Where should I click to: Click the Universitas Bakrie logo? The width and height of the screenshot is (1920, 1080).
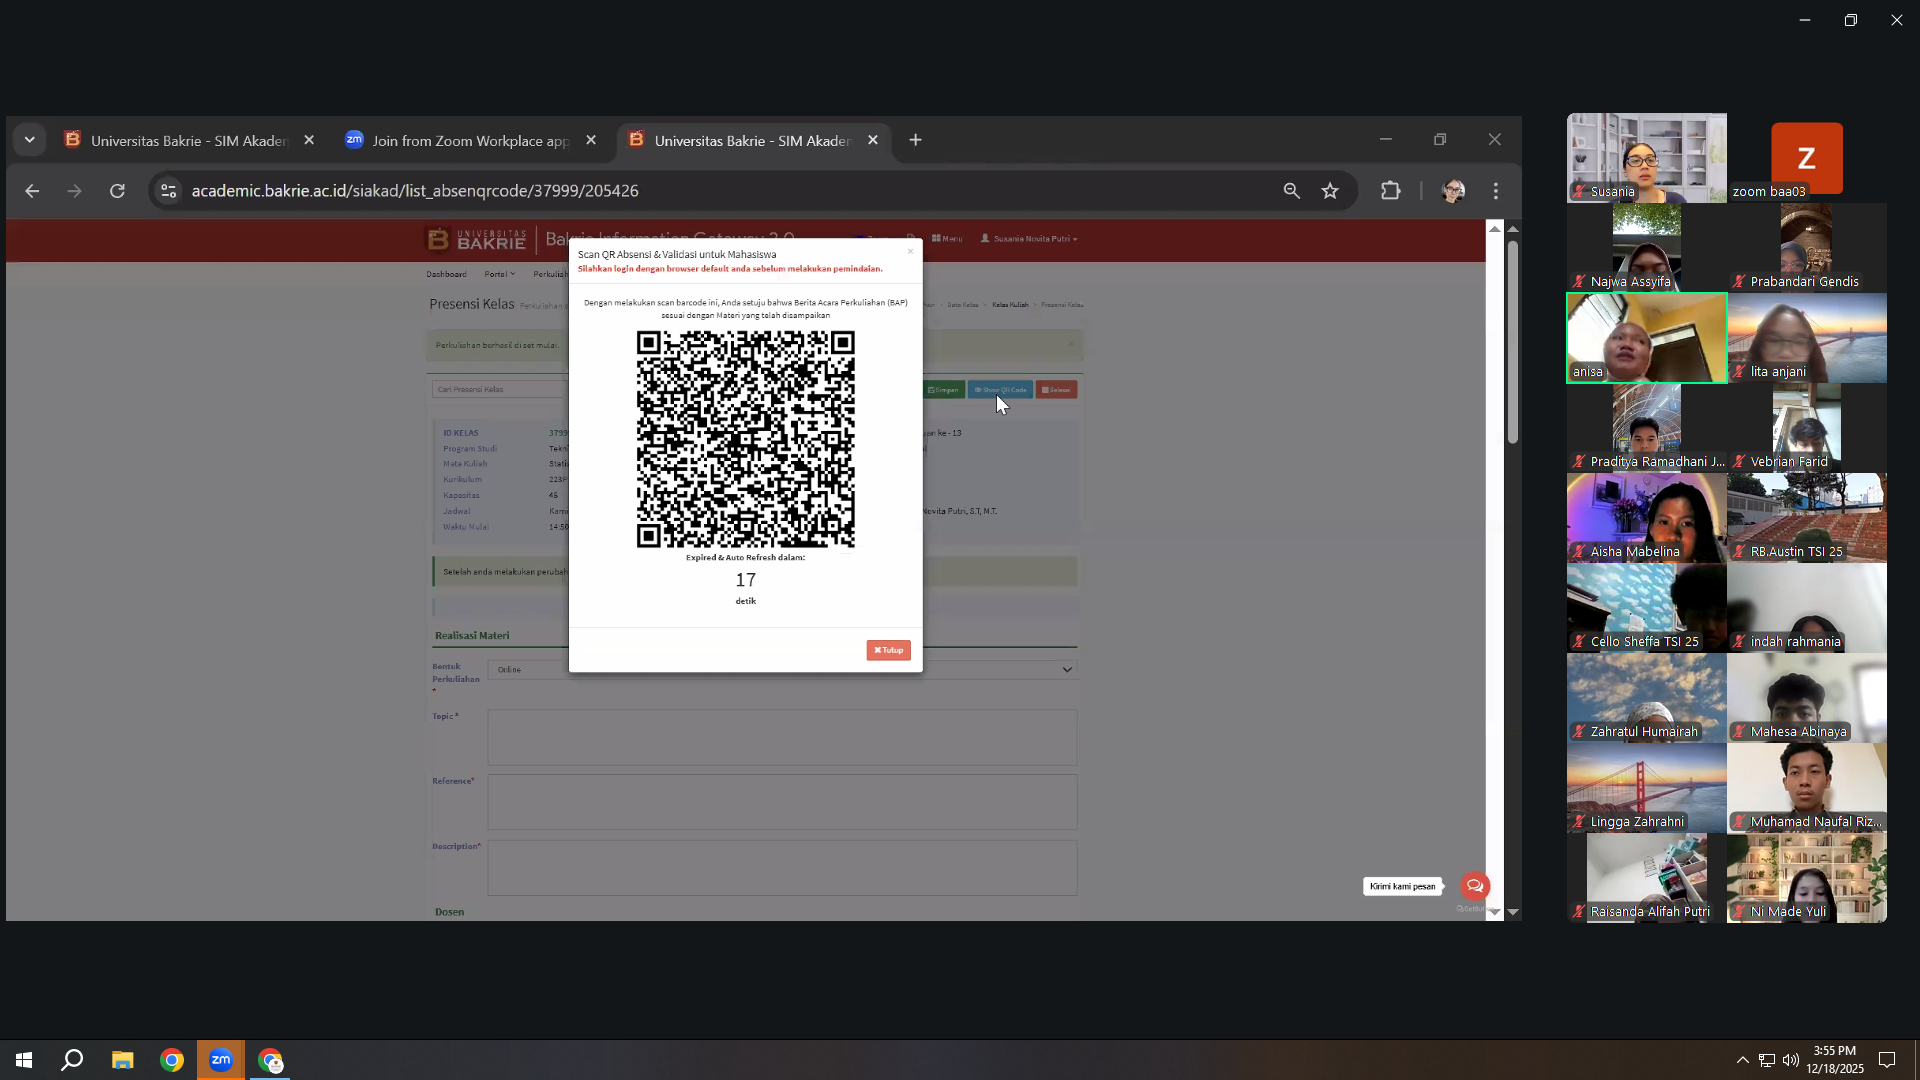(476, 240)
